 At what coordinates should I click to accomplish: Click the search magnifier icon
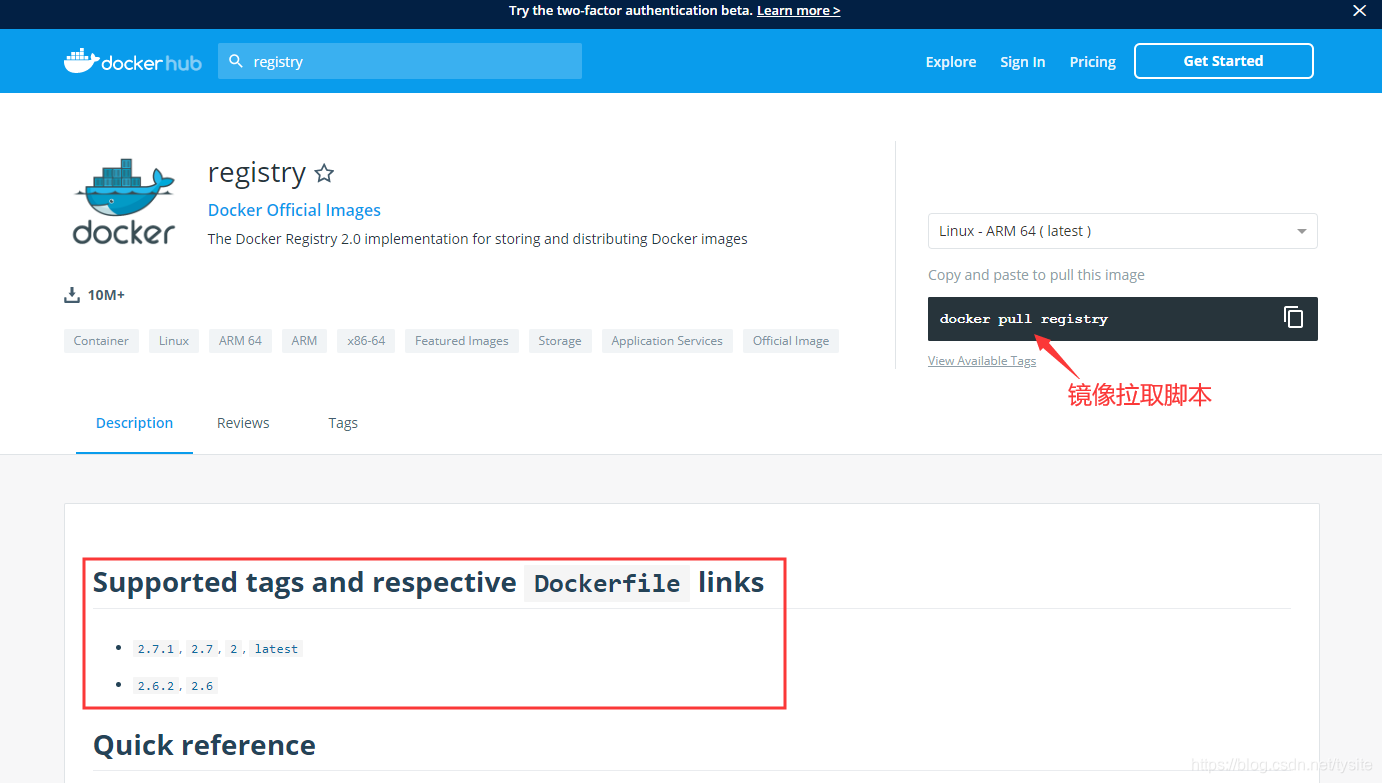tap(236, 61)
